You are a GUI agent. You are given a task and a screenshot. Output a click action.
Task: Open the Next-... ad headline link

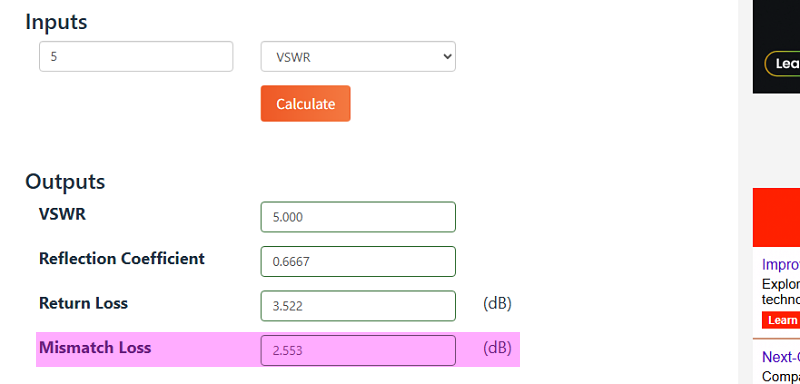click(781, 356)
